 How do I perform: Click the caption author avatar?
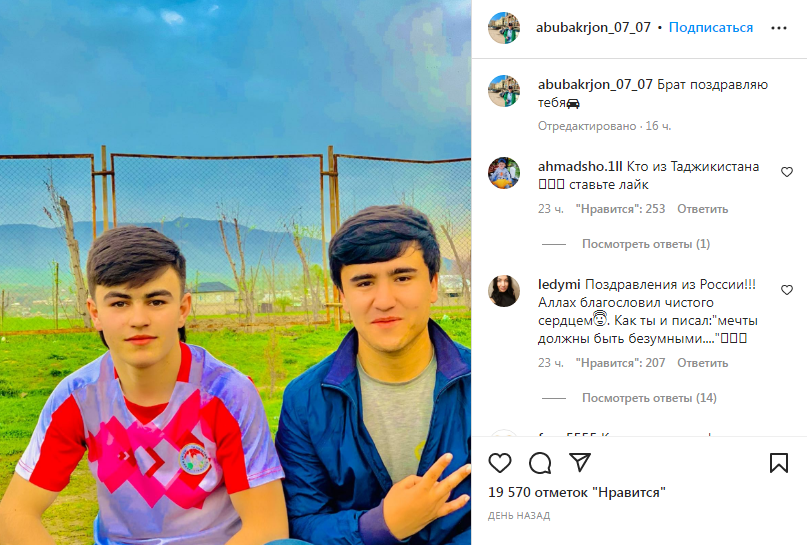(x=504, y=91)
